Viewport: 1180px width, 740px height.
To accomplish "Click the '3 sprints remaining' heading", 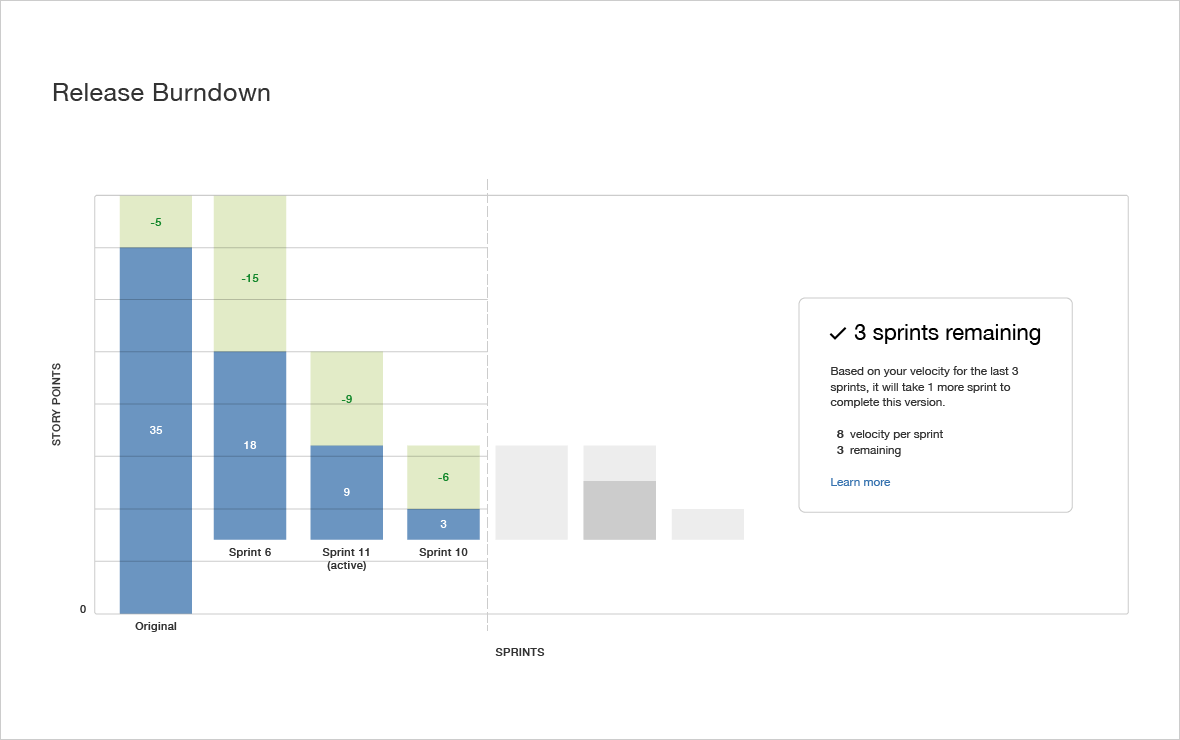I will pos(947,333).
